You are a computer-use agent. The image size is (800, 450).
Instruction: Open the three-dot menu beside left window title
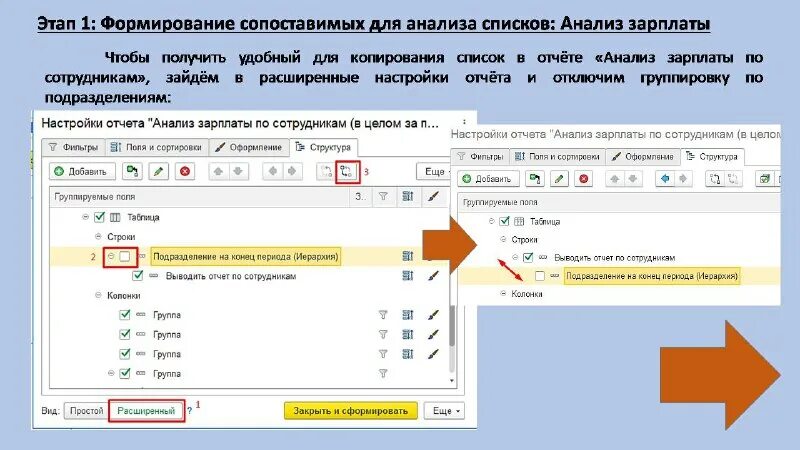[464, 122]
